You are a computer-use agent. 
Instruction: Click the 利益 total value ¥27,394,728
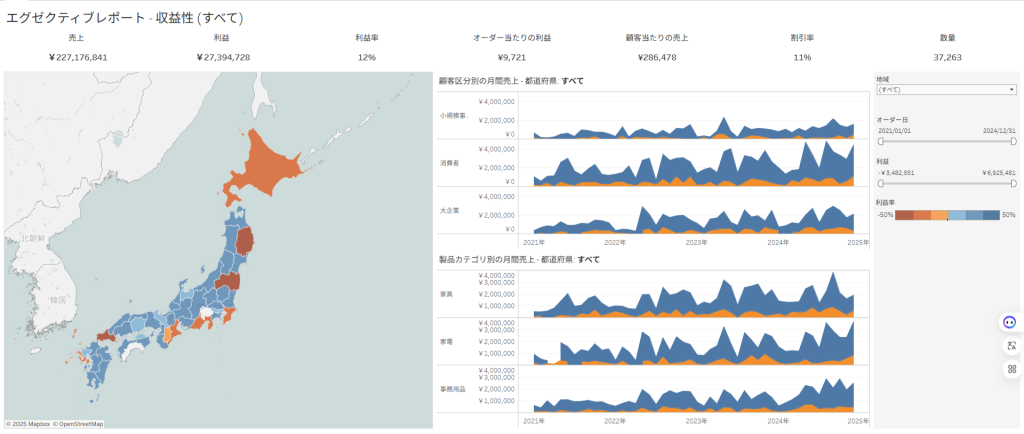pyautogui.click(x=223, y=57)
